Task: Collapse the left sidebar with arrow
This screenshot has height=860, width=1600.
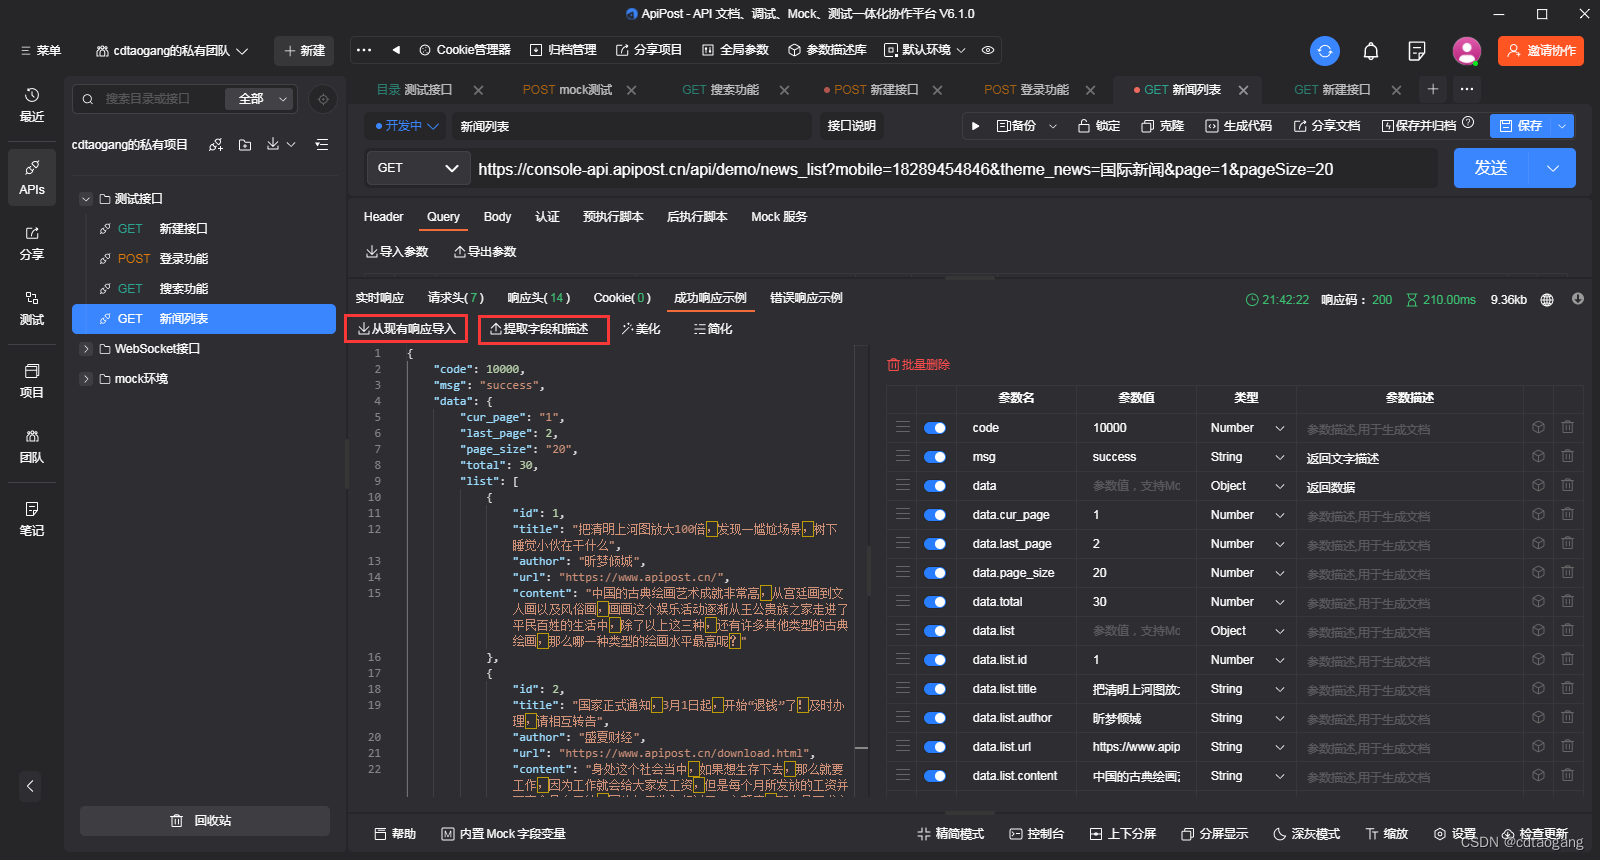Action: pyautogui.click(x=30, y=786)
